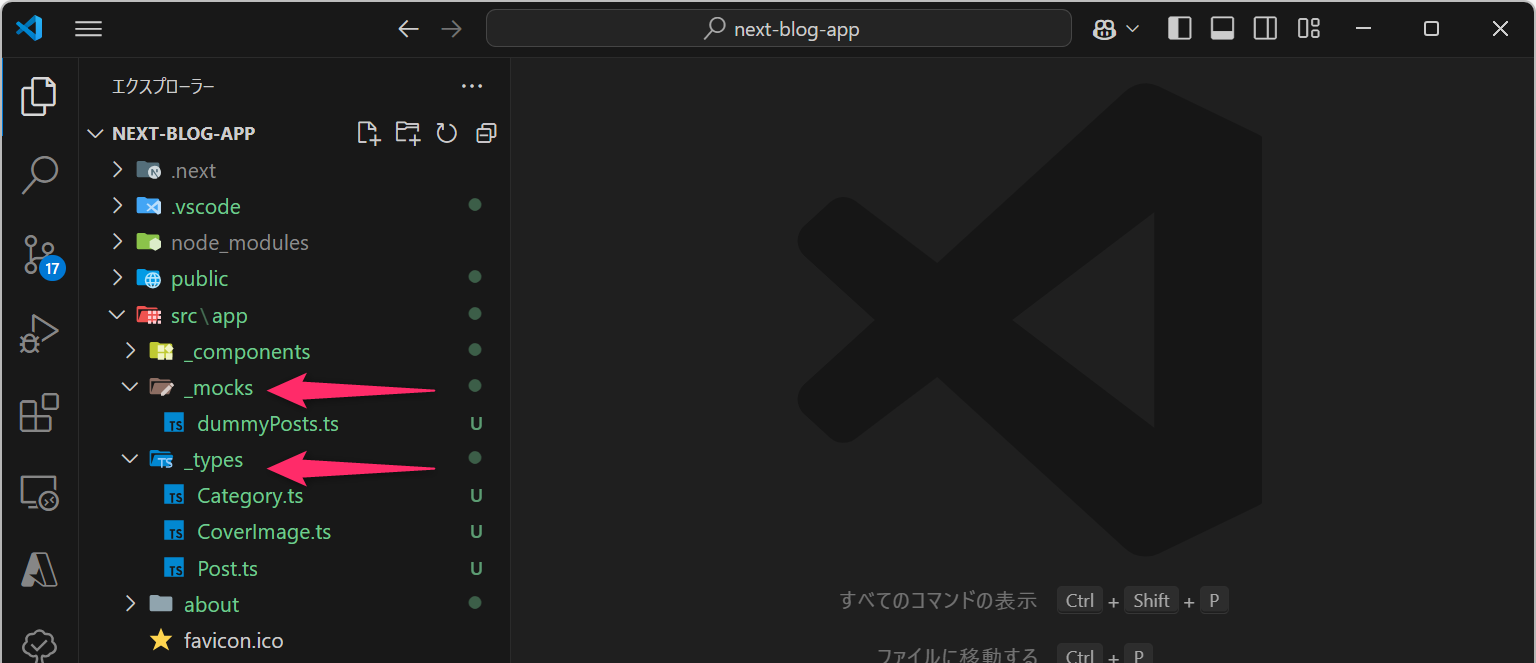The height and width of the screenshot is (663, 1536).
Task: Open the Azure view in activity bar
Action: click(39, 570)
